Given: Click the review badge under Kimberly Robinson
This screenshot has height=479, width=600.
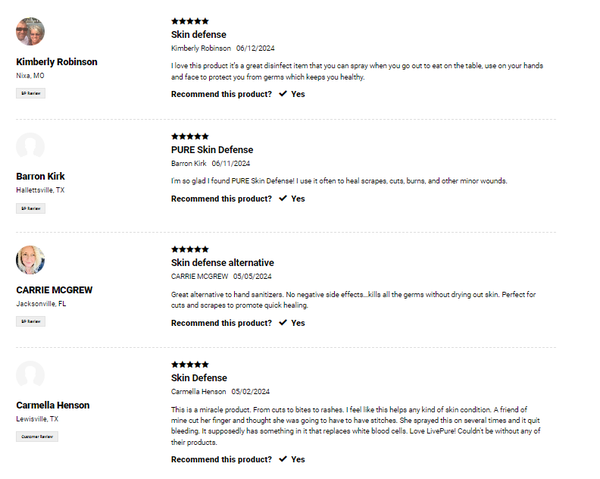Looking at the screenshot, I should (31, 93).
